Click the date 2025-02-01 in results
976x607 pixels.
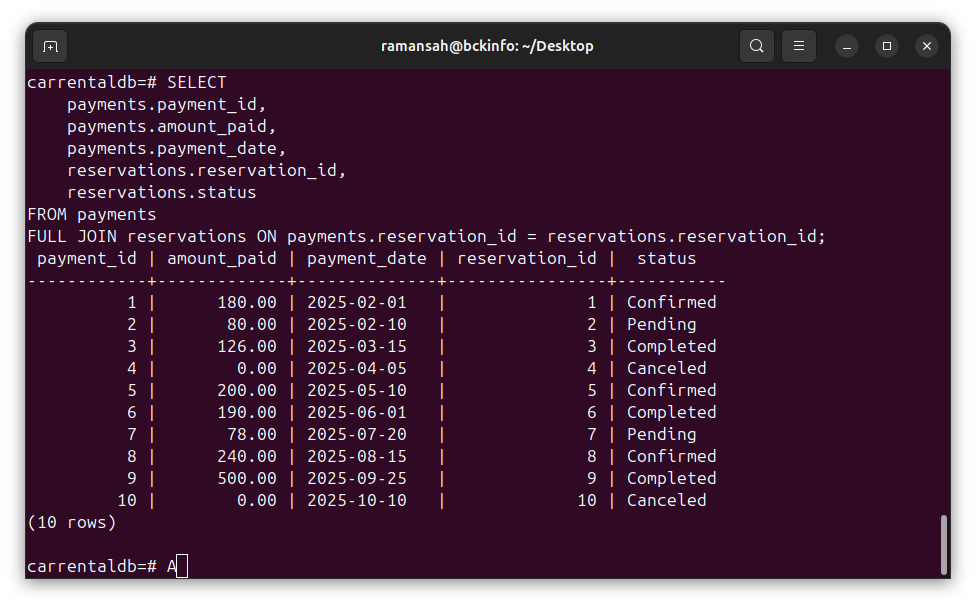tap(356, 302)
